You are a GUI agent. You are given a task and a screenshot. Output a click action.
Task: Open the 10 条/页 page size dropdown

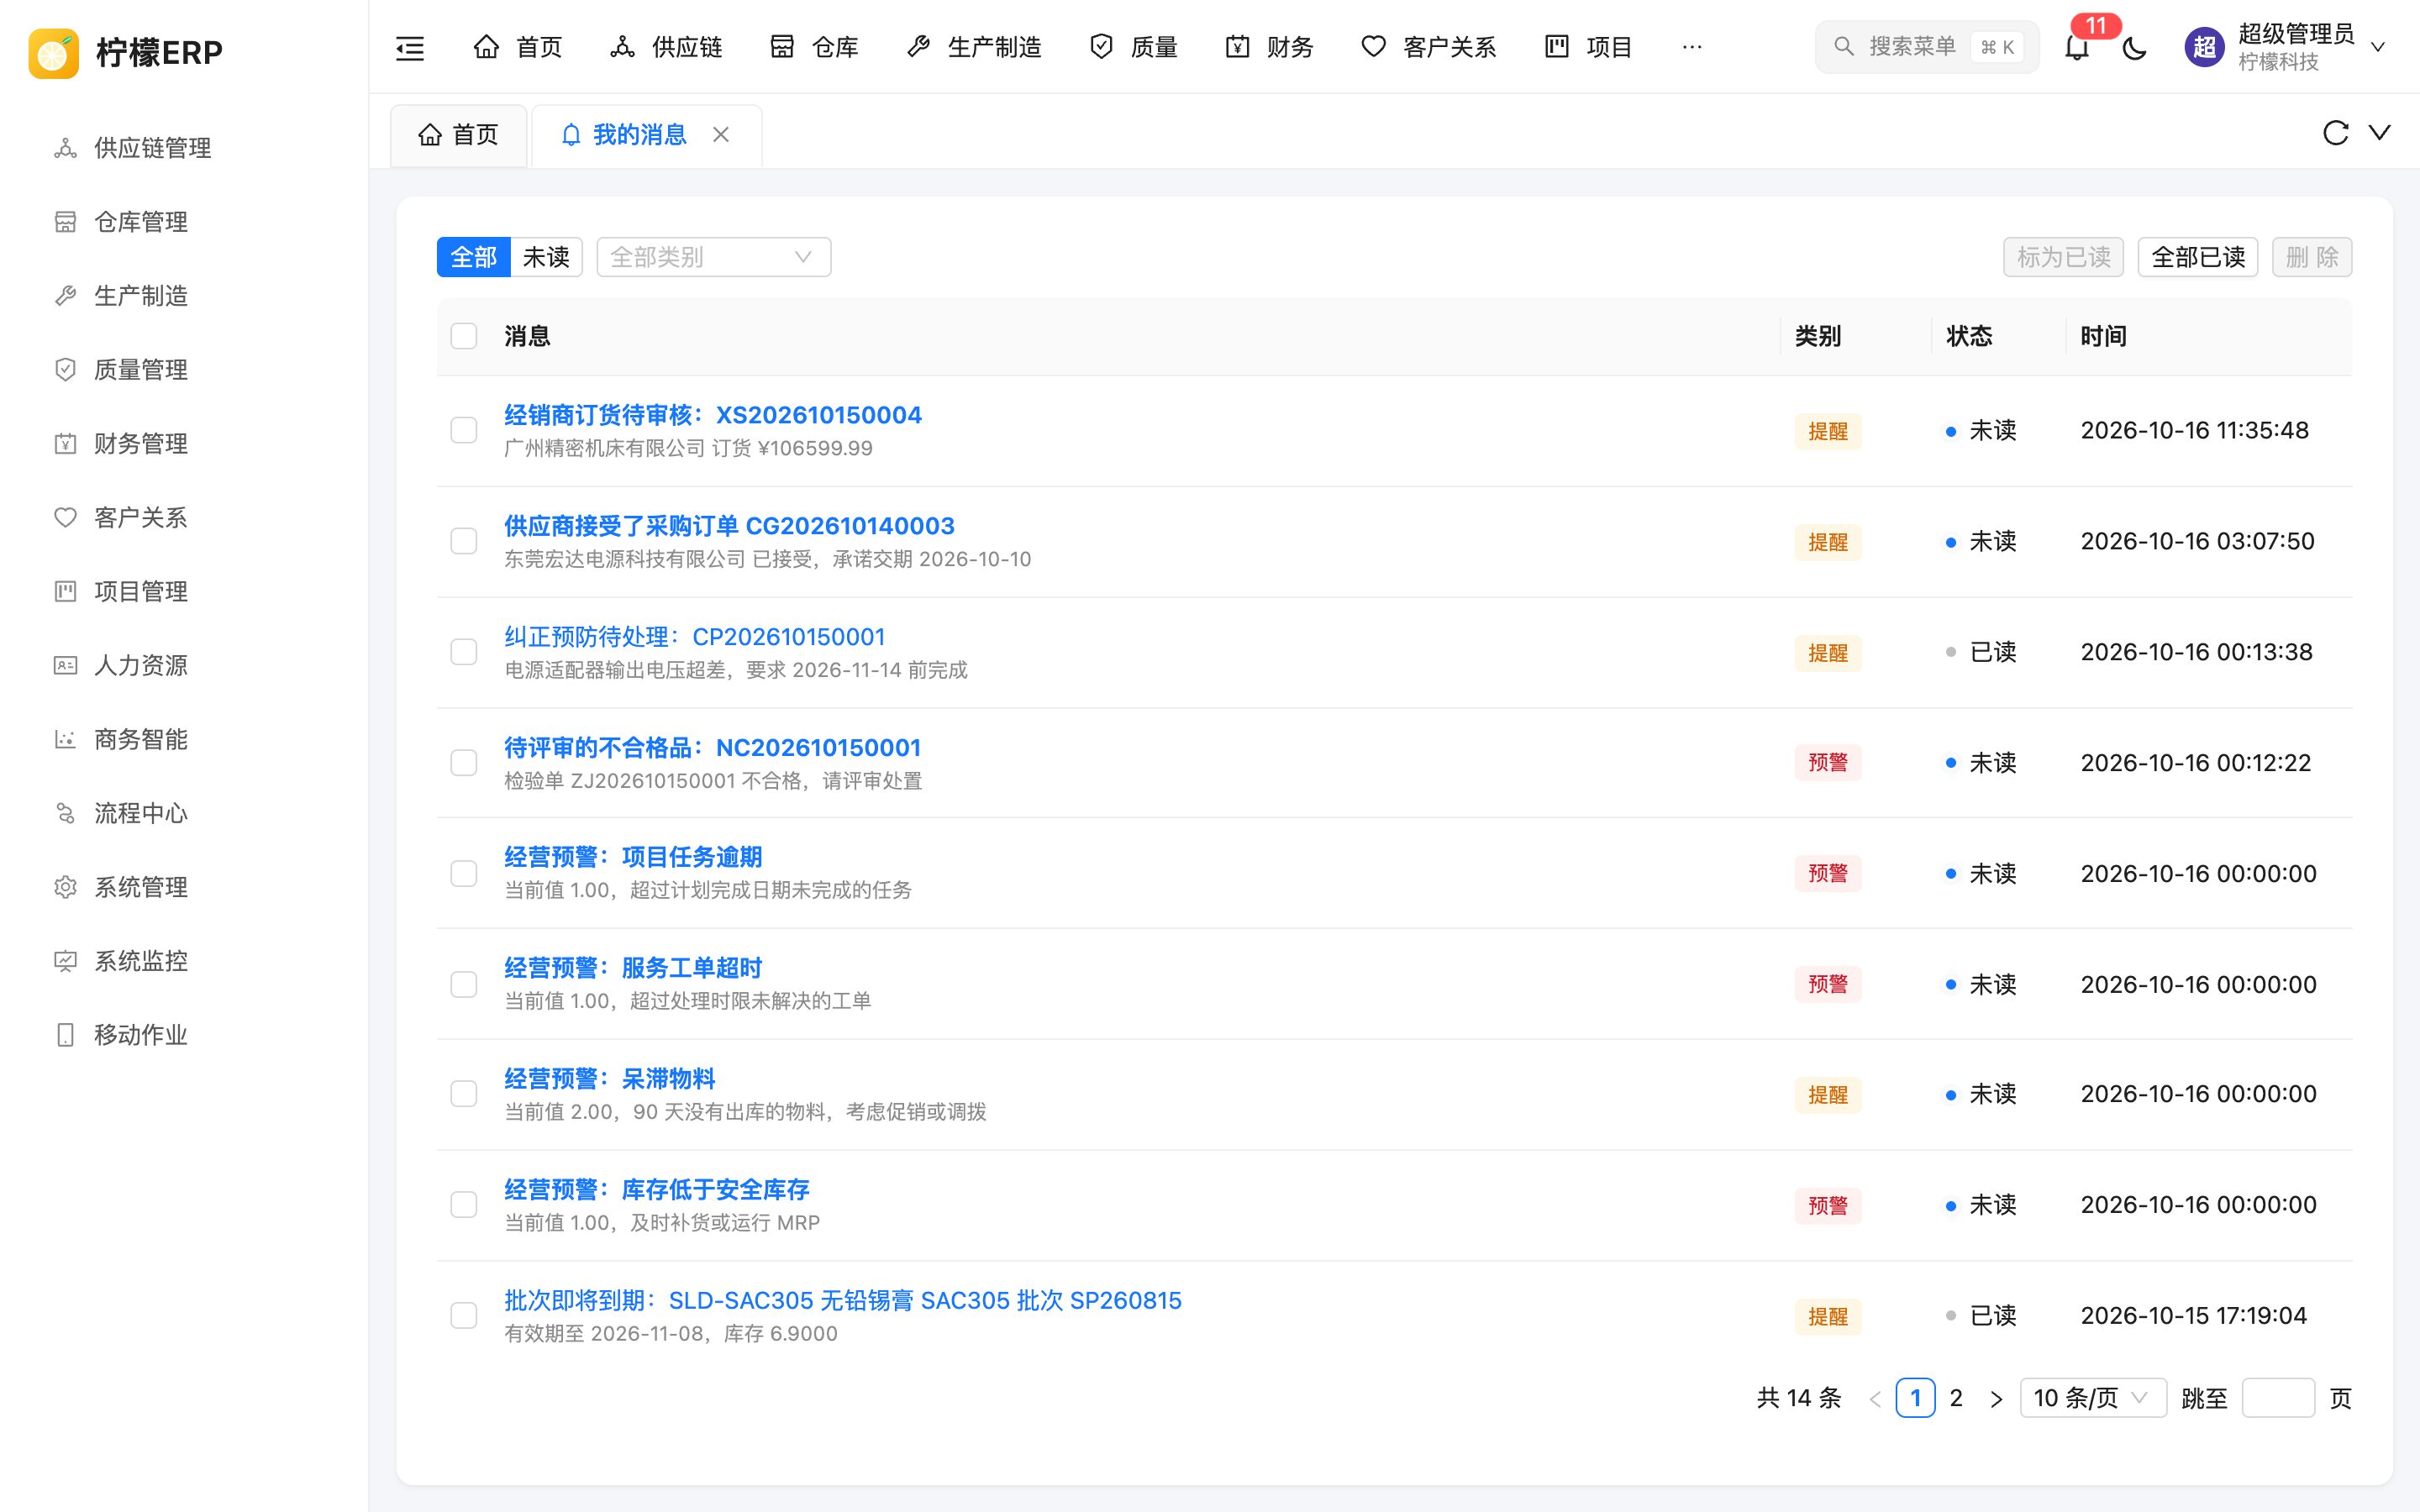tap(2093, 1398)
